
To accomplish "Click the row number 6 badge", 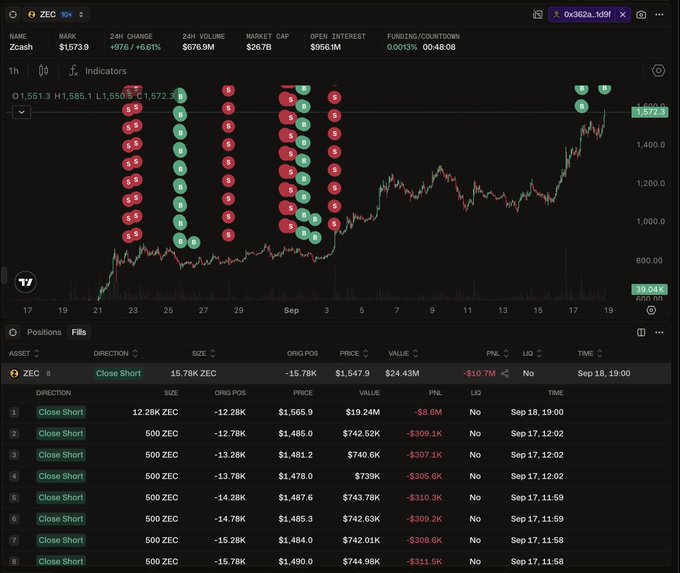I will click(x=14, y=519).
